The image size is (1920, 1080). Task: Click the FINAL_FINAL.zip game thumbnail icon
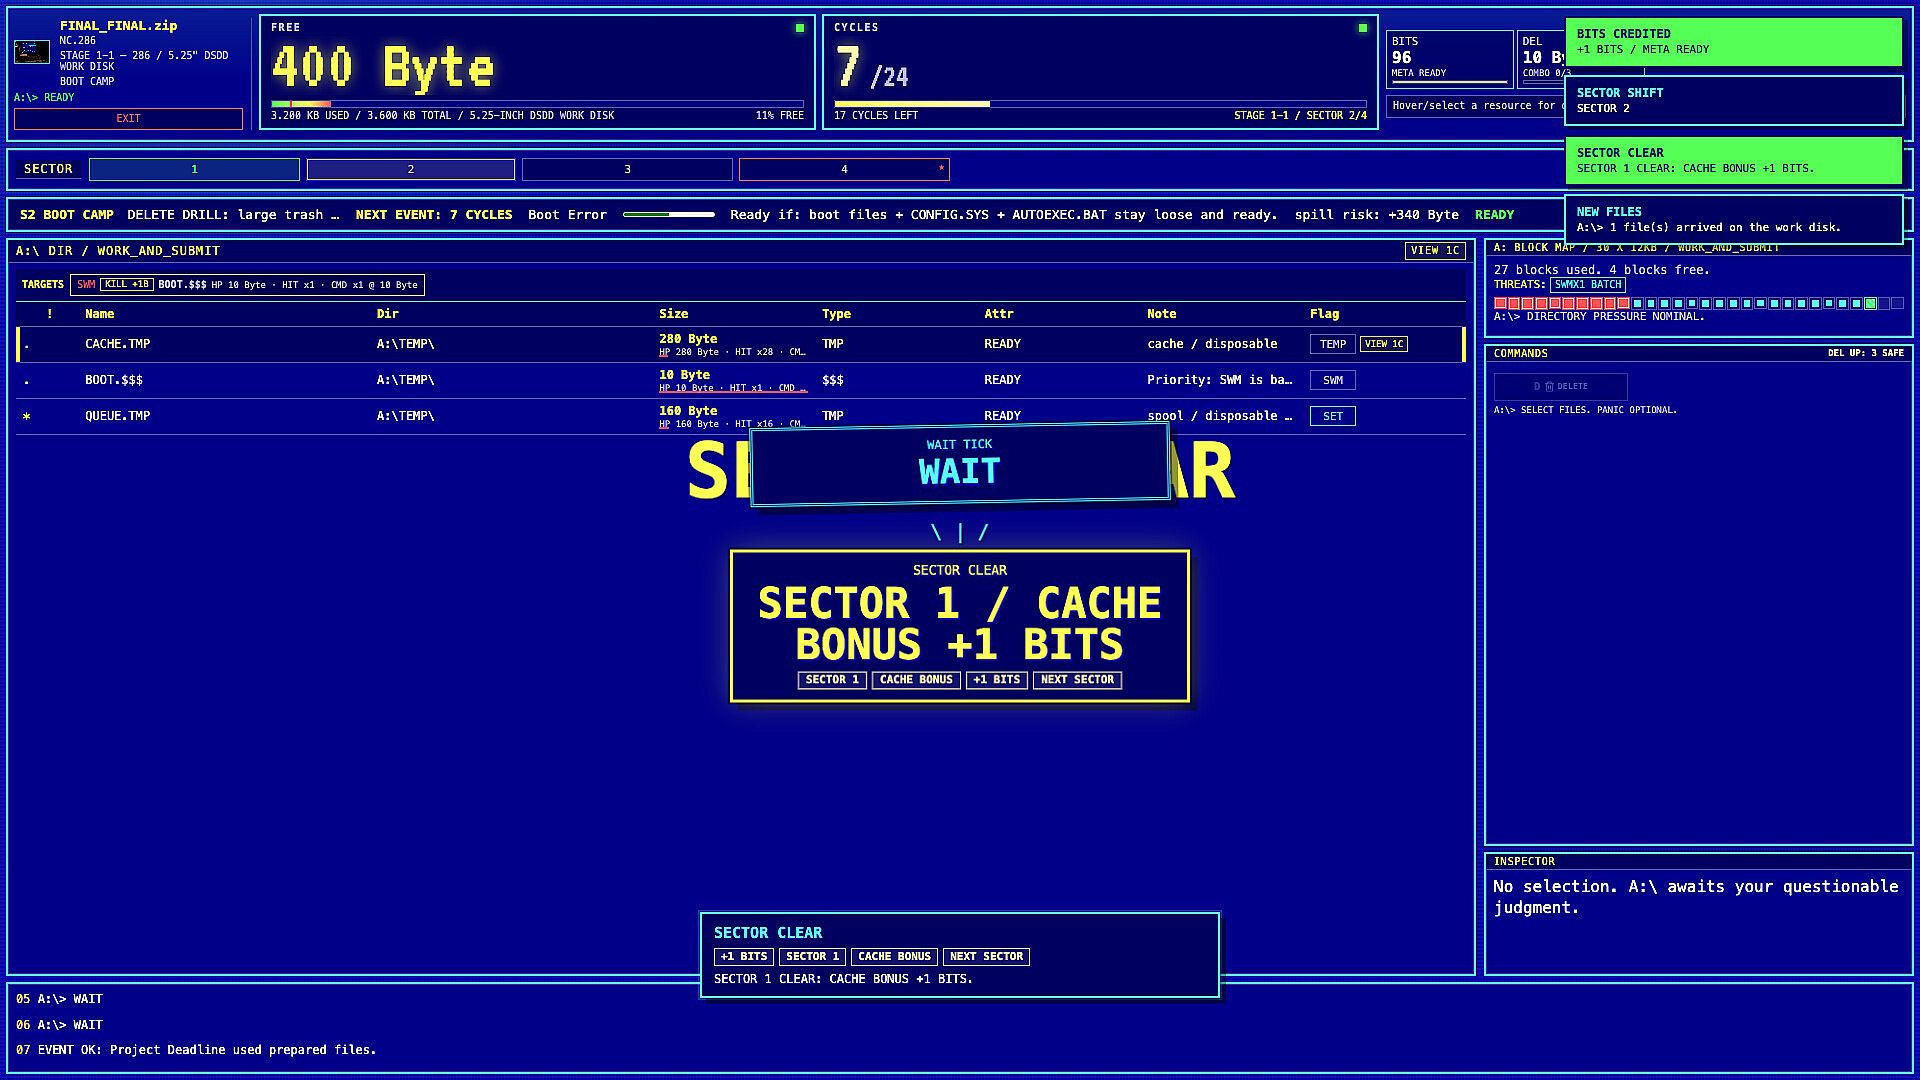(32, 52)
